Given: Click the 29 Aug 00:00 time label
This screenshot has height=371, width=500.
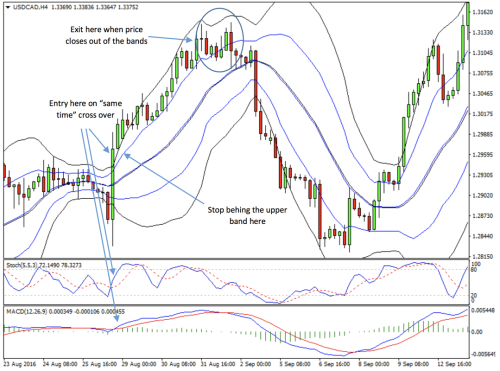Looking at the screenshot, I should [140, 364].
